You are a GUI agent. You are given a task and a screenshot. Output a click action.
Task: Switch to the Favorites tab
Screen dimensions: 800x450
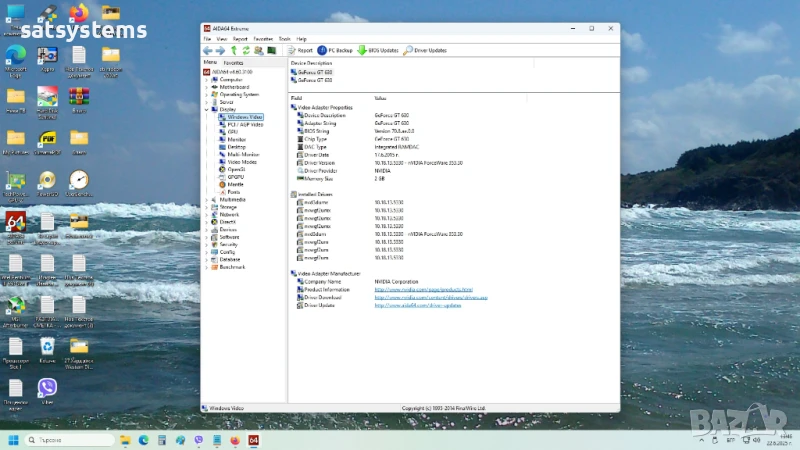tap(233, 62)
